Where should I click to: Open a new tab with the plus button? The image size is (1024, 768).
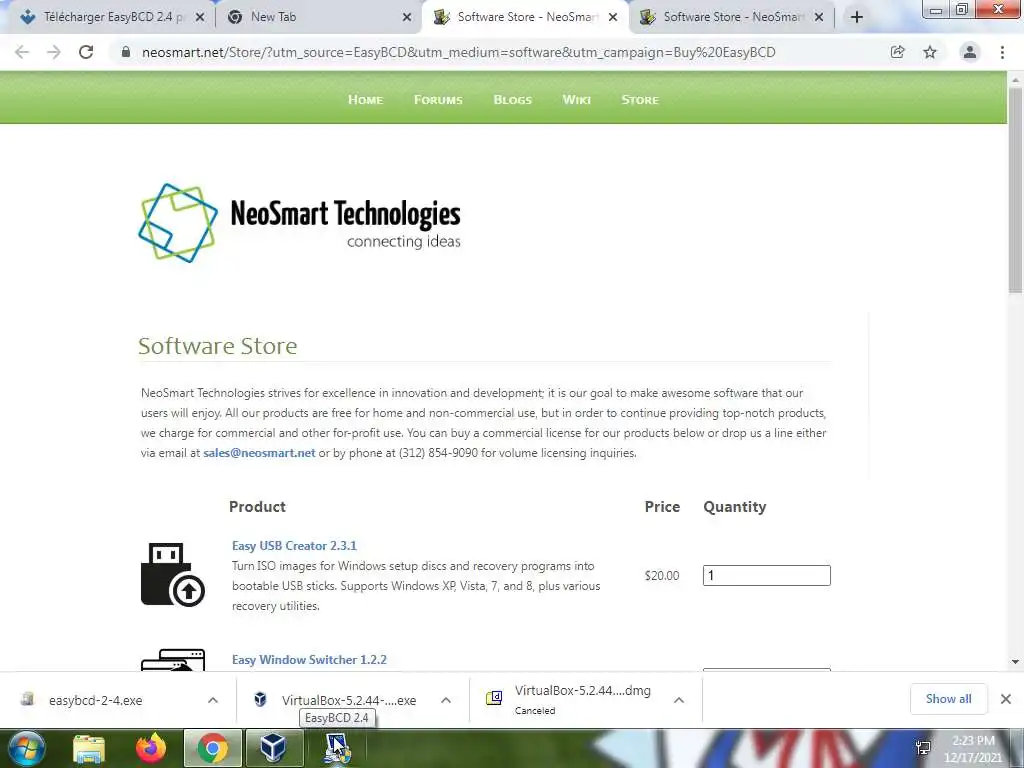pos(857,17)
